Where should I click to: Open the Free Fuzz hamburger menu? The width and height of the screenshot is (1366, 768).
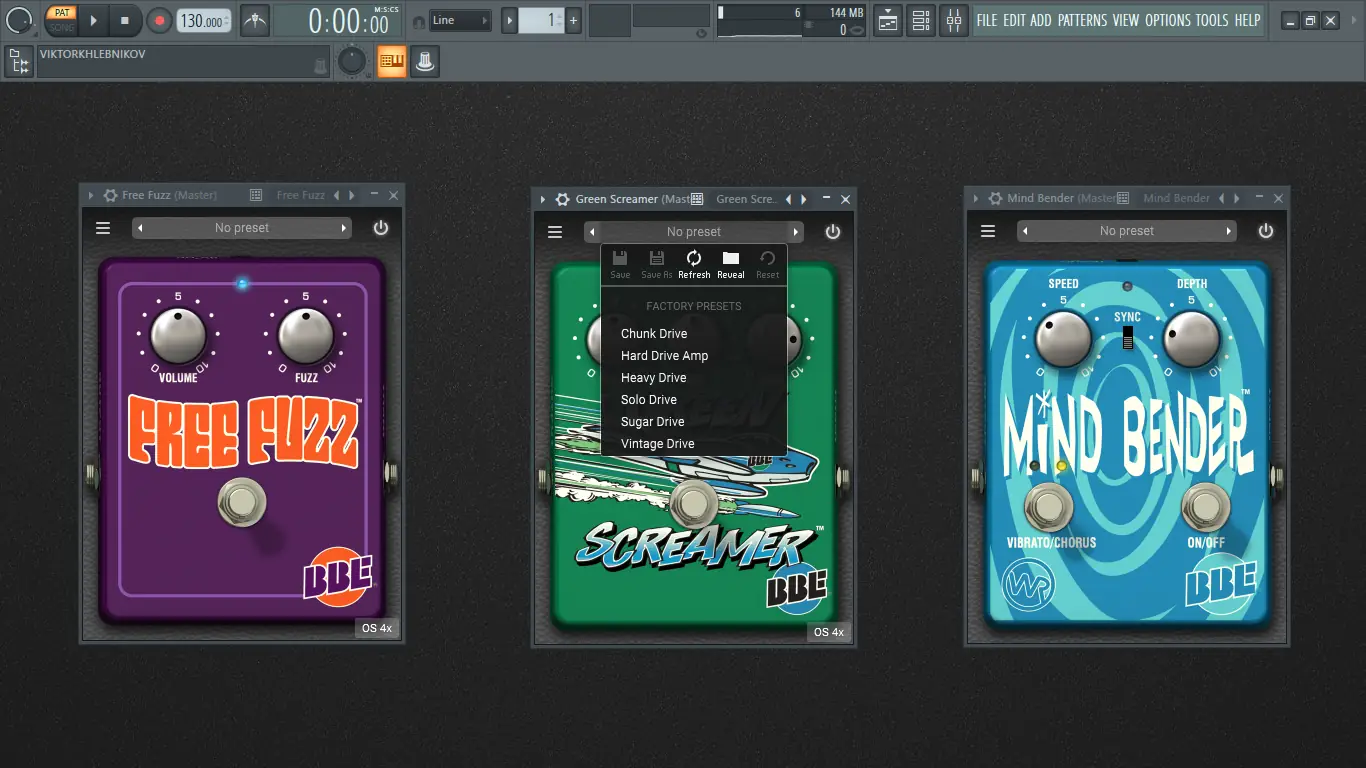click(103, 228)
